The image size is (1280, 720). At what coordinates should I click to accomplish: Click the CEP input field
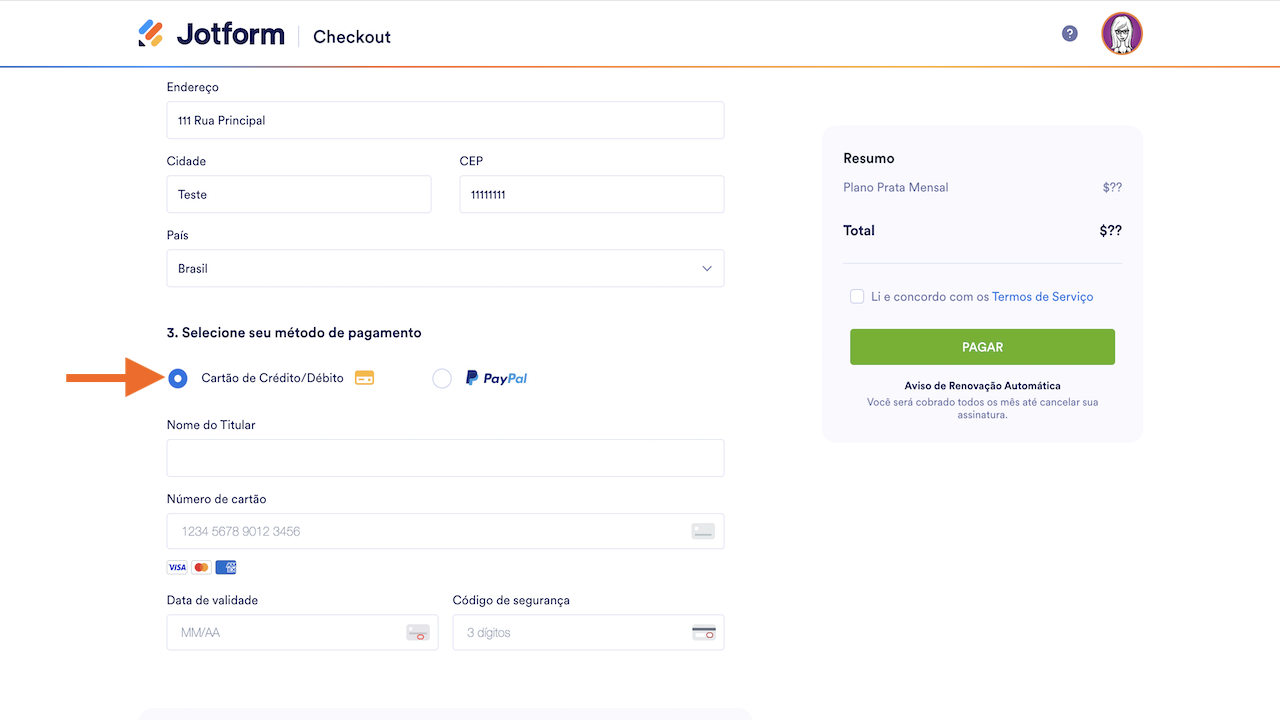[x=591, y=194]
